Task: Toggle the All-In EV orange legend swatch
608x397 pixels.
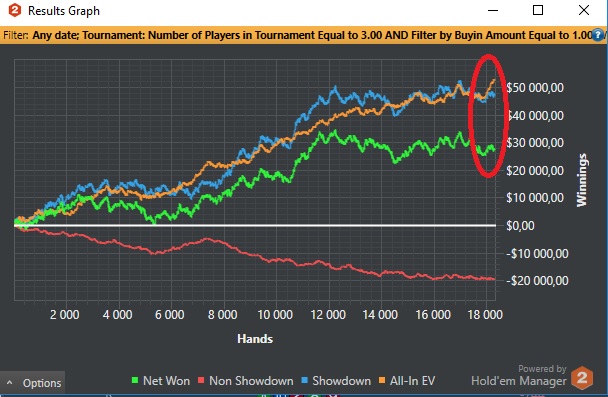Action: (x=382, y=380)
